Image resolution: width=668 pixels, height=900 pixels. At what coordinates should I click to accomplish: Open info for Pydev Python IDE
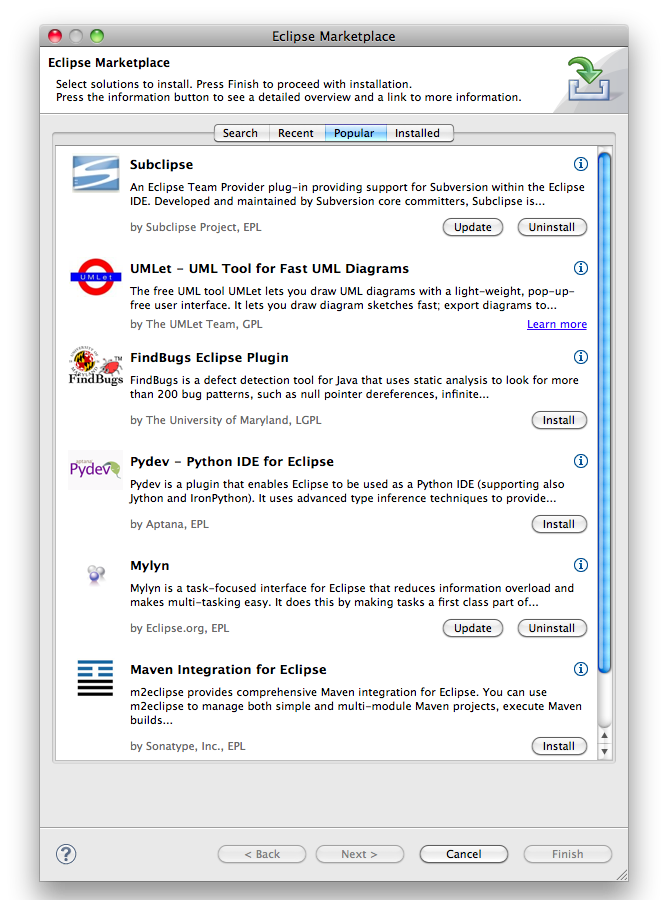pos(581,461)
